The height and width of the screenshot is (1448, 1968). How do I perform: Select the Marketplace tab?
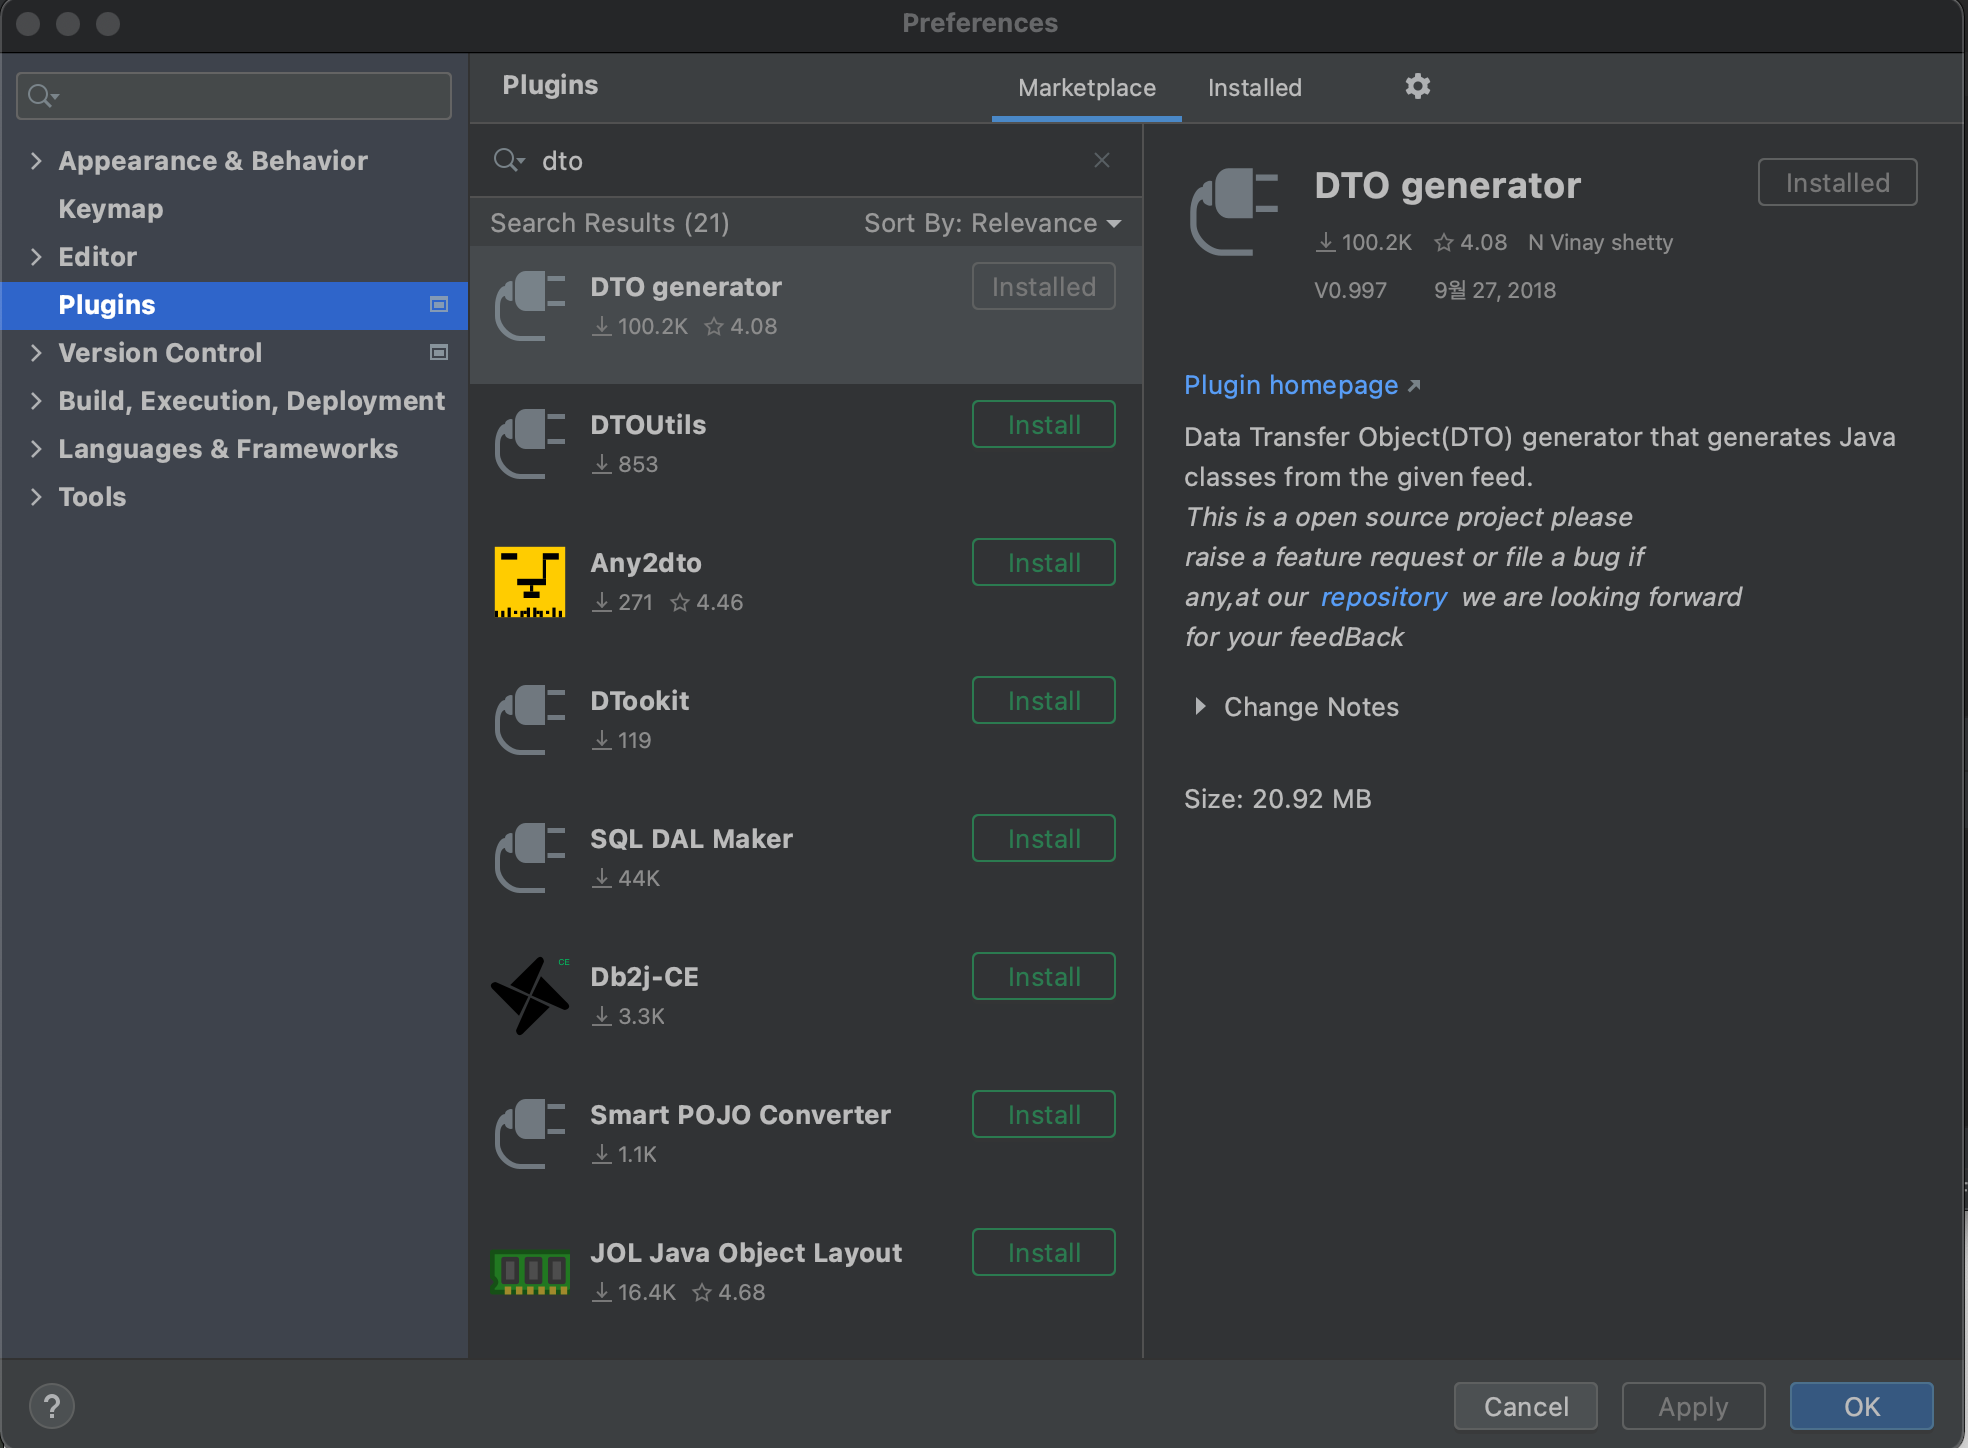coord(1086,88)
